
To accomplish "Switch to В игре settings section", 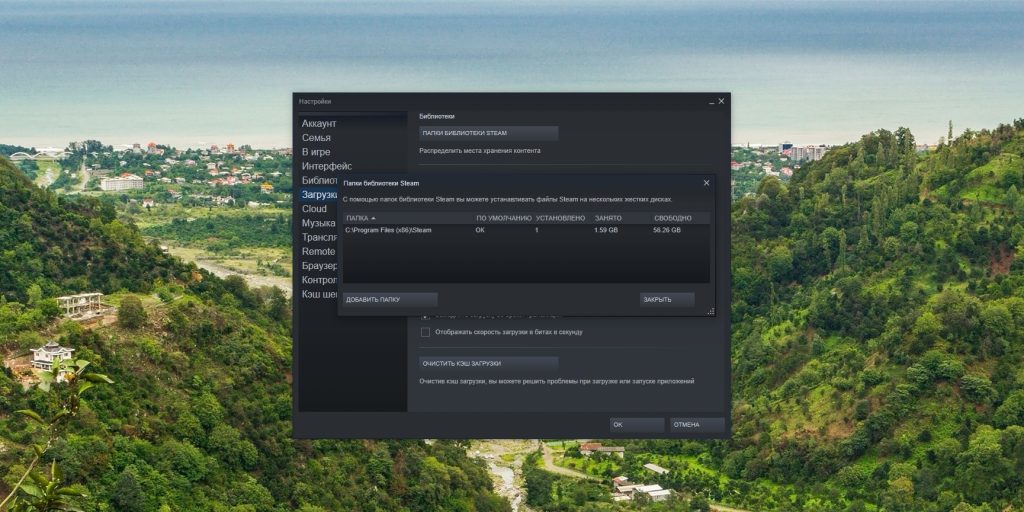I will click(x=316, y=152).
